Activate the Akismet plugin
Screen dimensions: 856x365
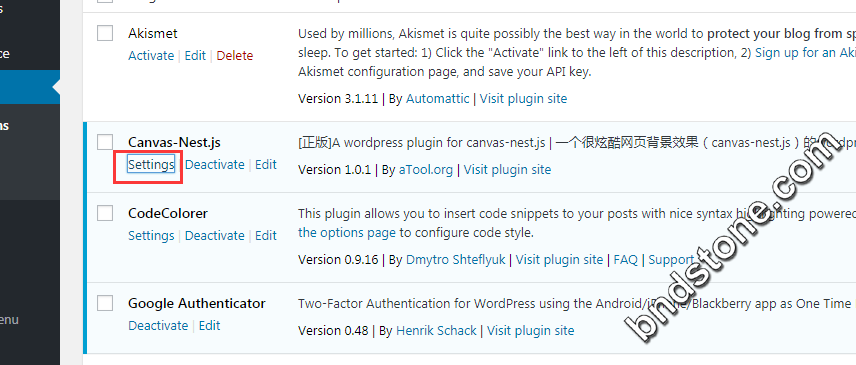pos(151,56)
